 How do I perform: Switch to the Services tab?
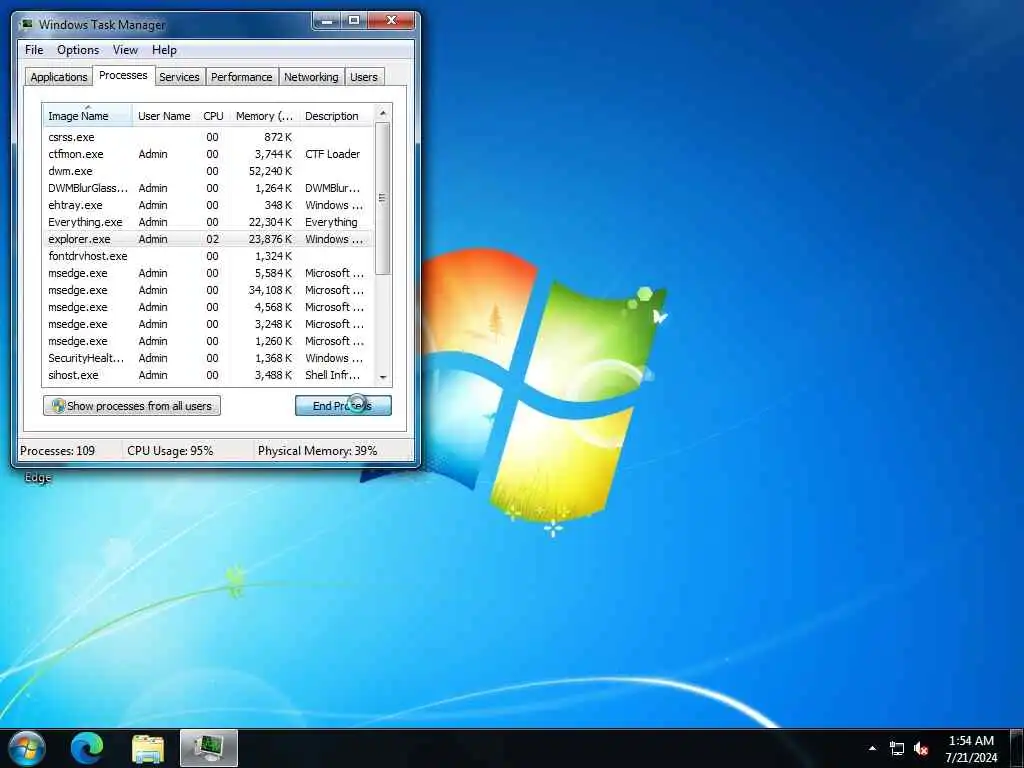[180, 77]
